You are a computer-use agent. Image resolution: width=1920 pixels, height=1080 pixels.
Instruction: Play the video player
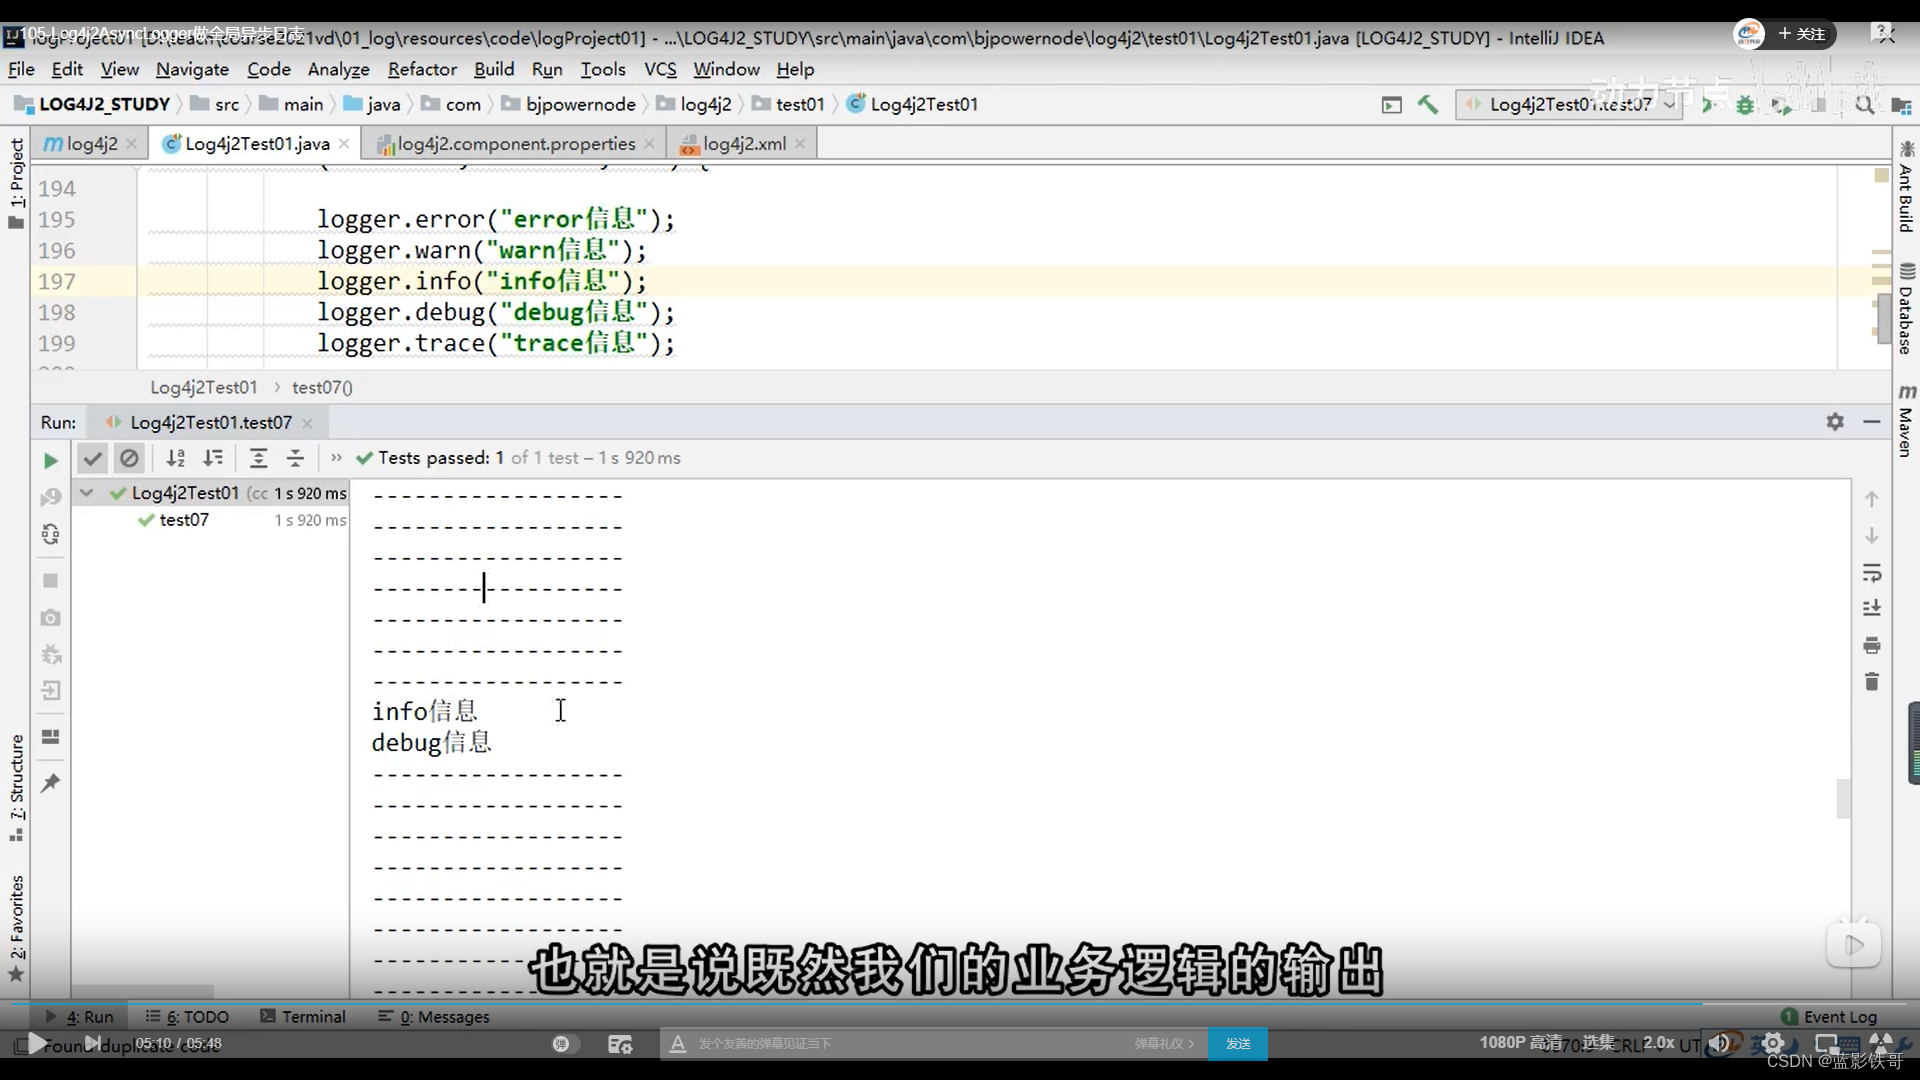[x=36, y=1043]
